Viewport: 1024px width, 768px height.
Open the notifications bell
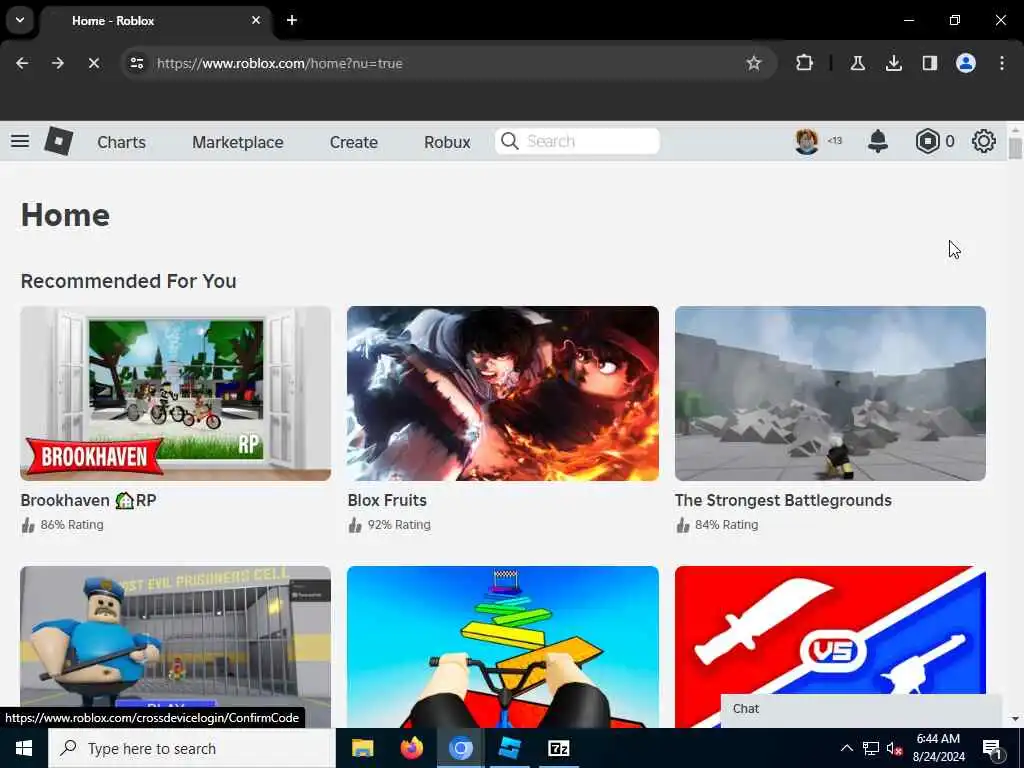878,141
